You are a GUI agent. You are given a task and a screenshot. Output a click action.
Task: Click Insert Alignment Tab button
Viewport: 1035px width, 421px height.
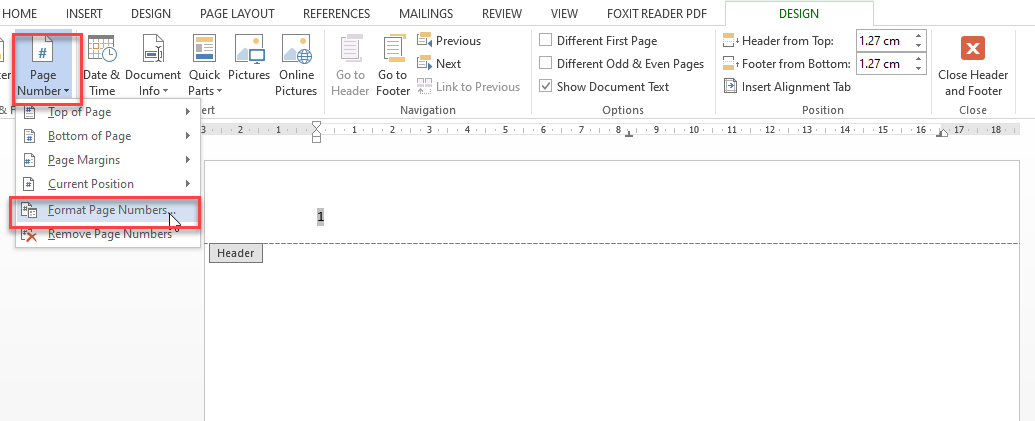point(786,87)
